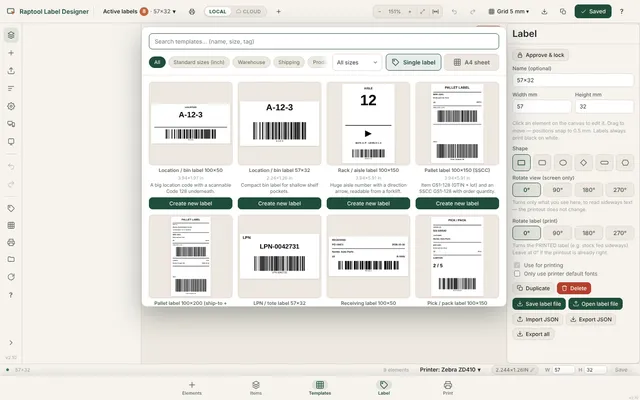Set Rotate label print to 180°
This screenshot has height=400, width=640.
click(x=589, y=233)
